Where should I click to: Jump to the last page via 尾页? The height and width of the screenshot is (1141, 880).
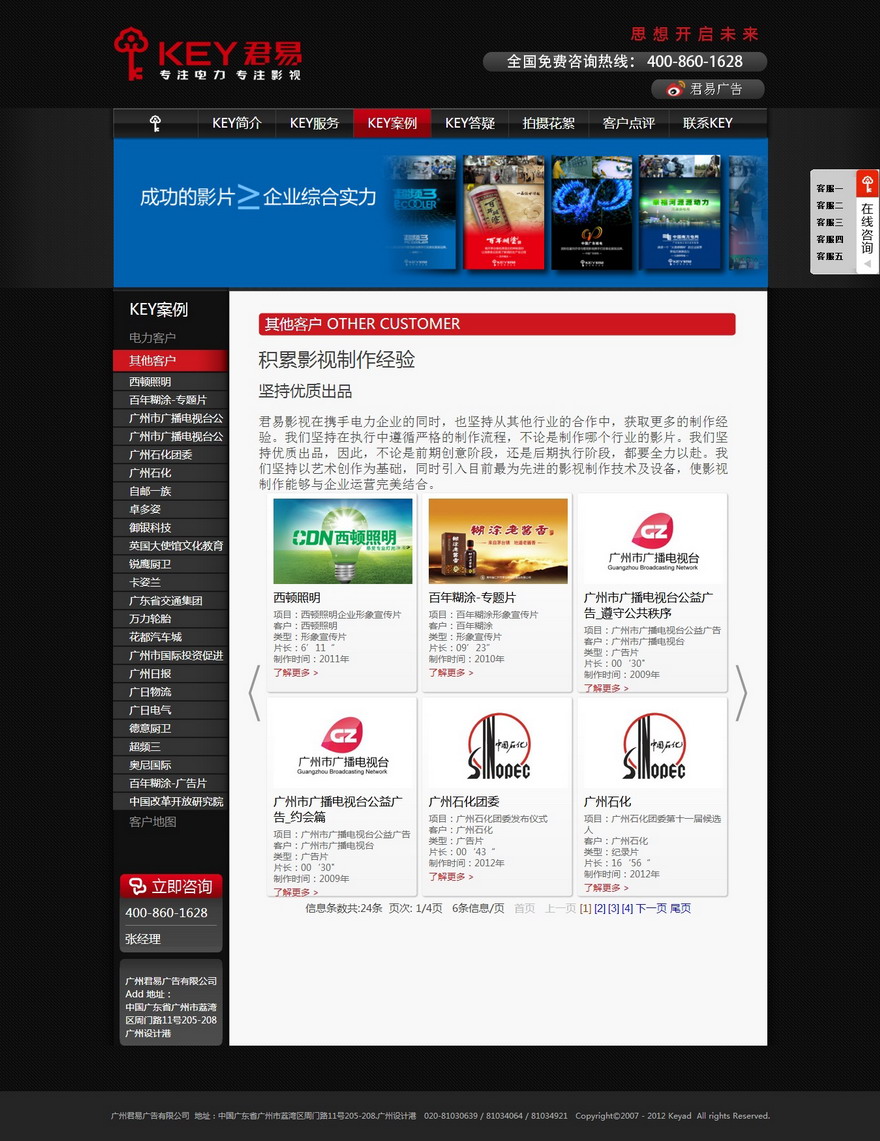coord(680,908)
